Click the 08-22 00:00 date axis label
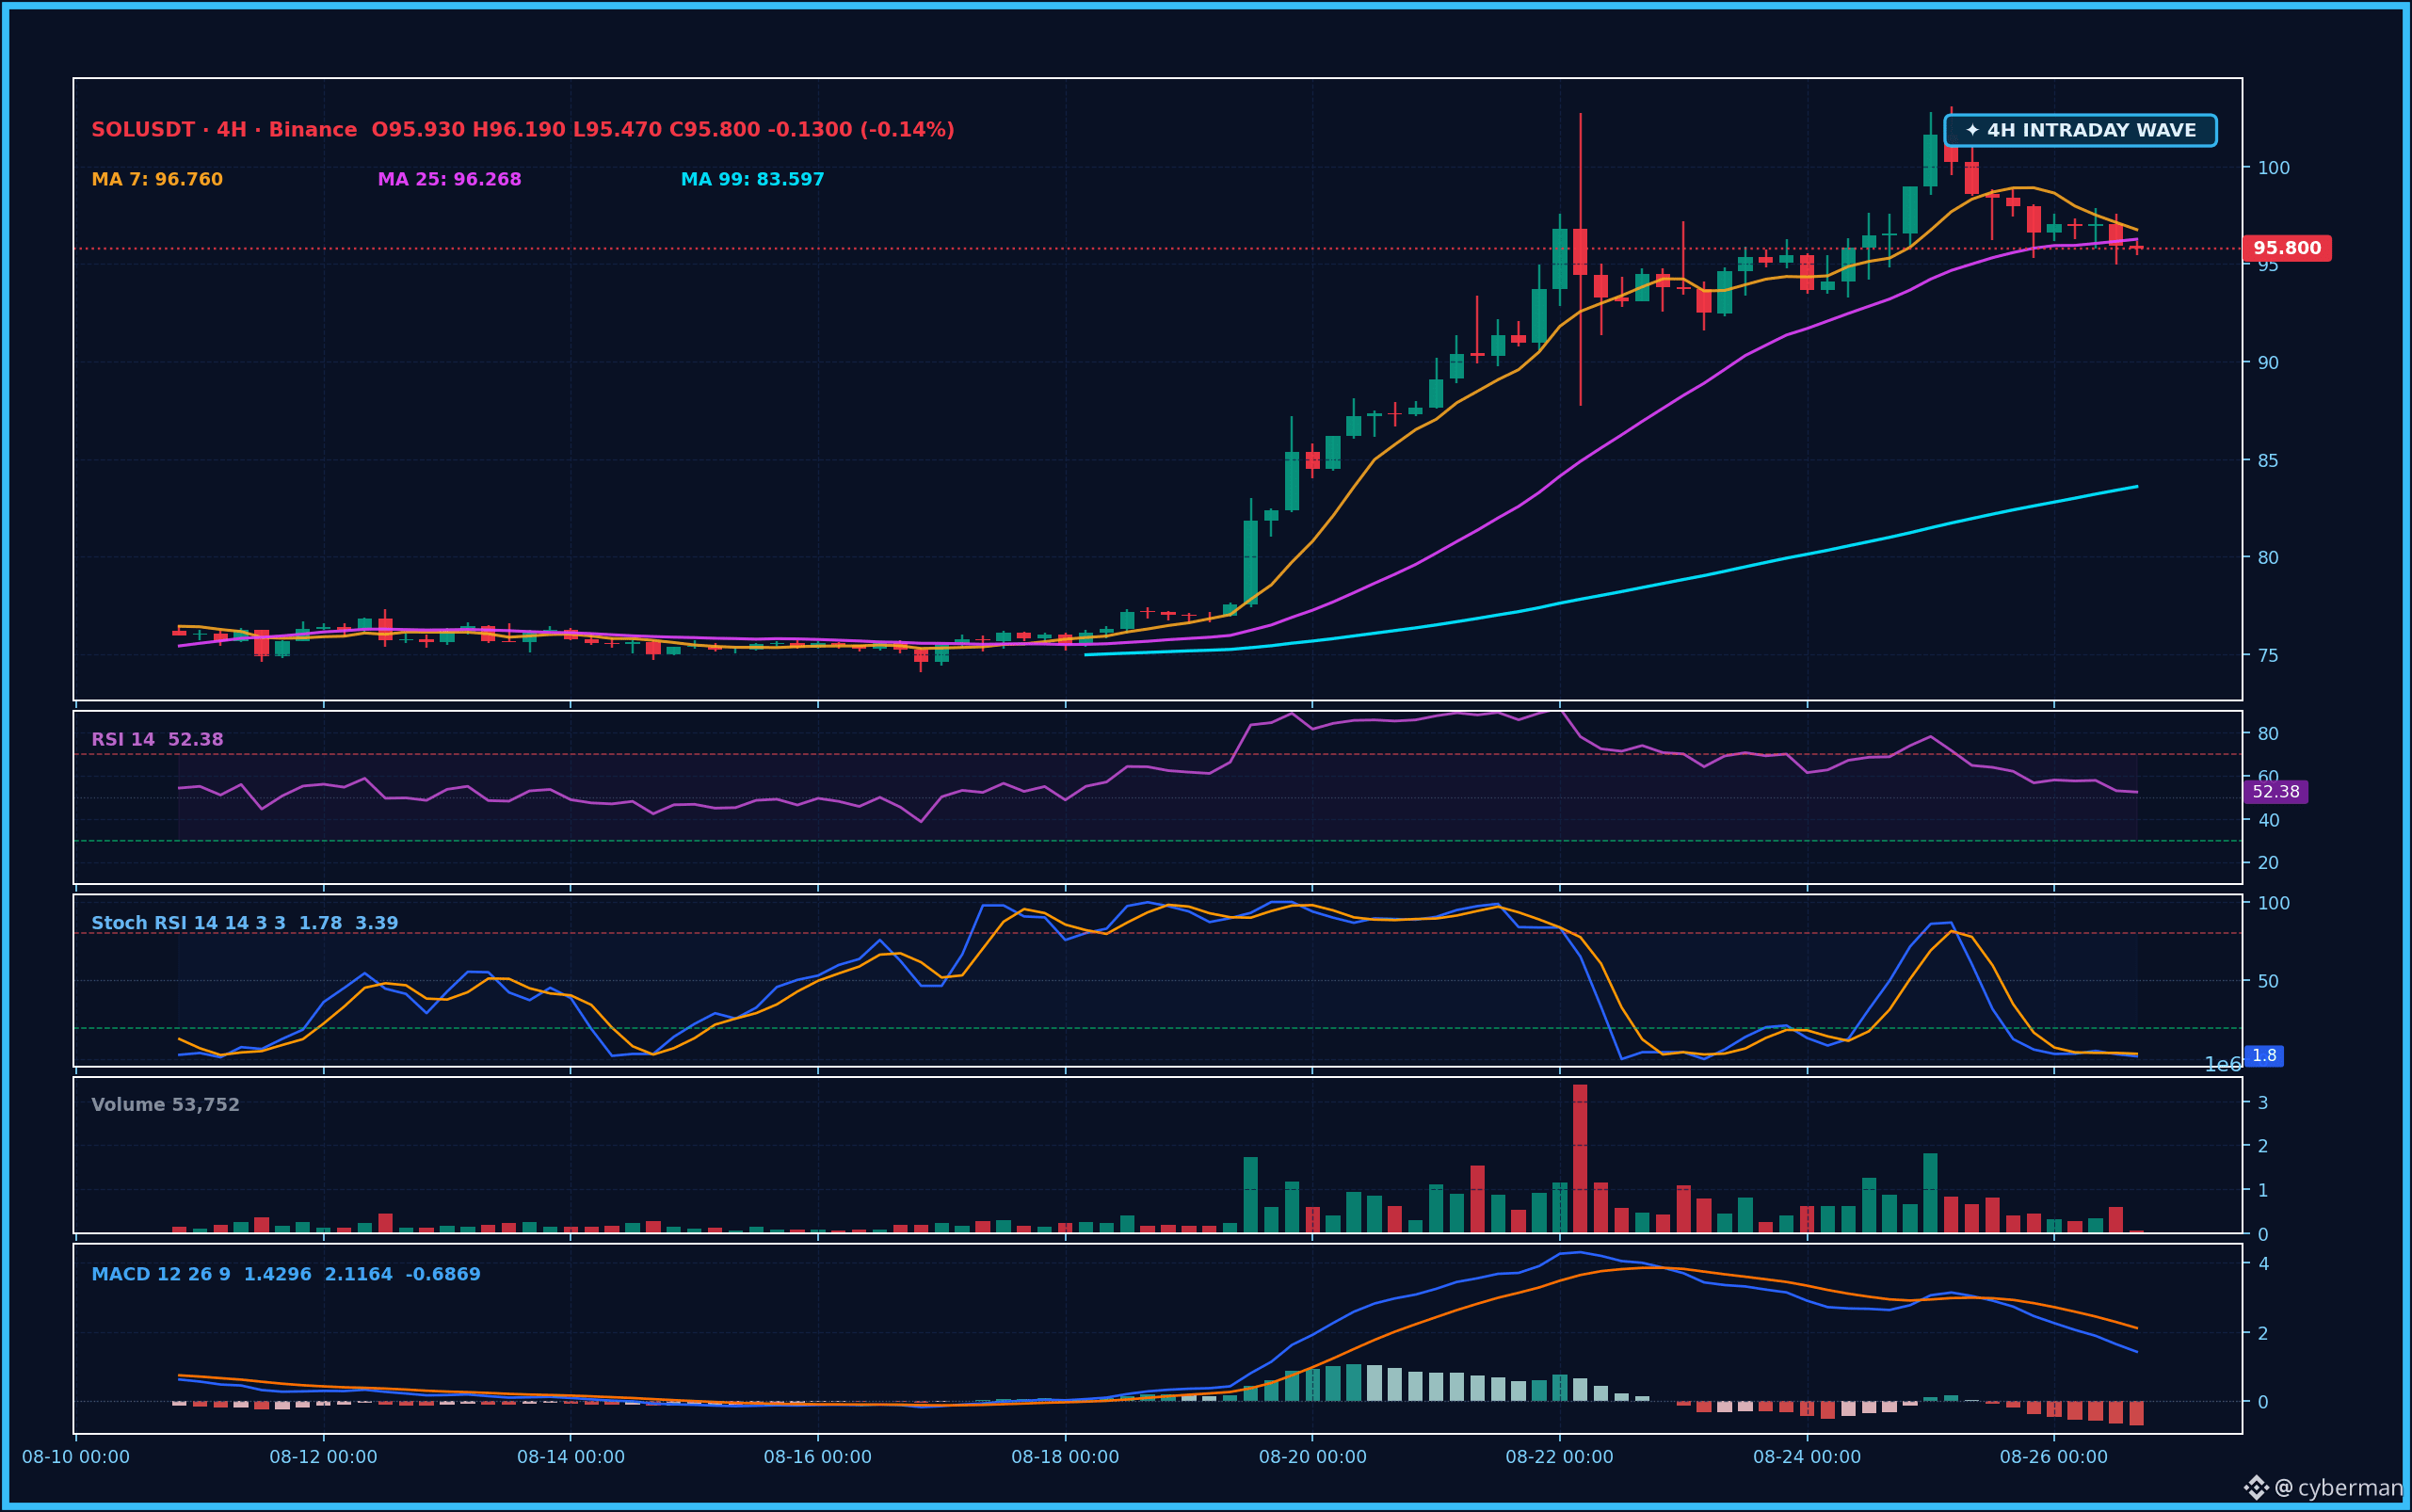 (x=1560, y=1457)
